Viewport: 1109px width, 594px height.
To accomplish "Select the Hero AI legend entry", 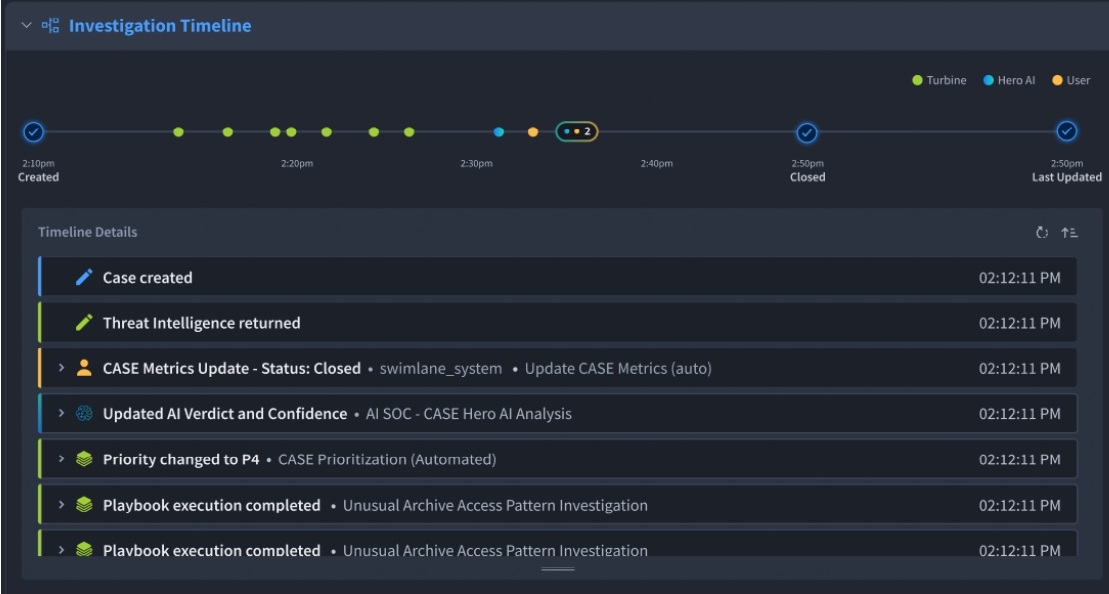I will 1009,81.
